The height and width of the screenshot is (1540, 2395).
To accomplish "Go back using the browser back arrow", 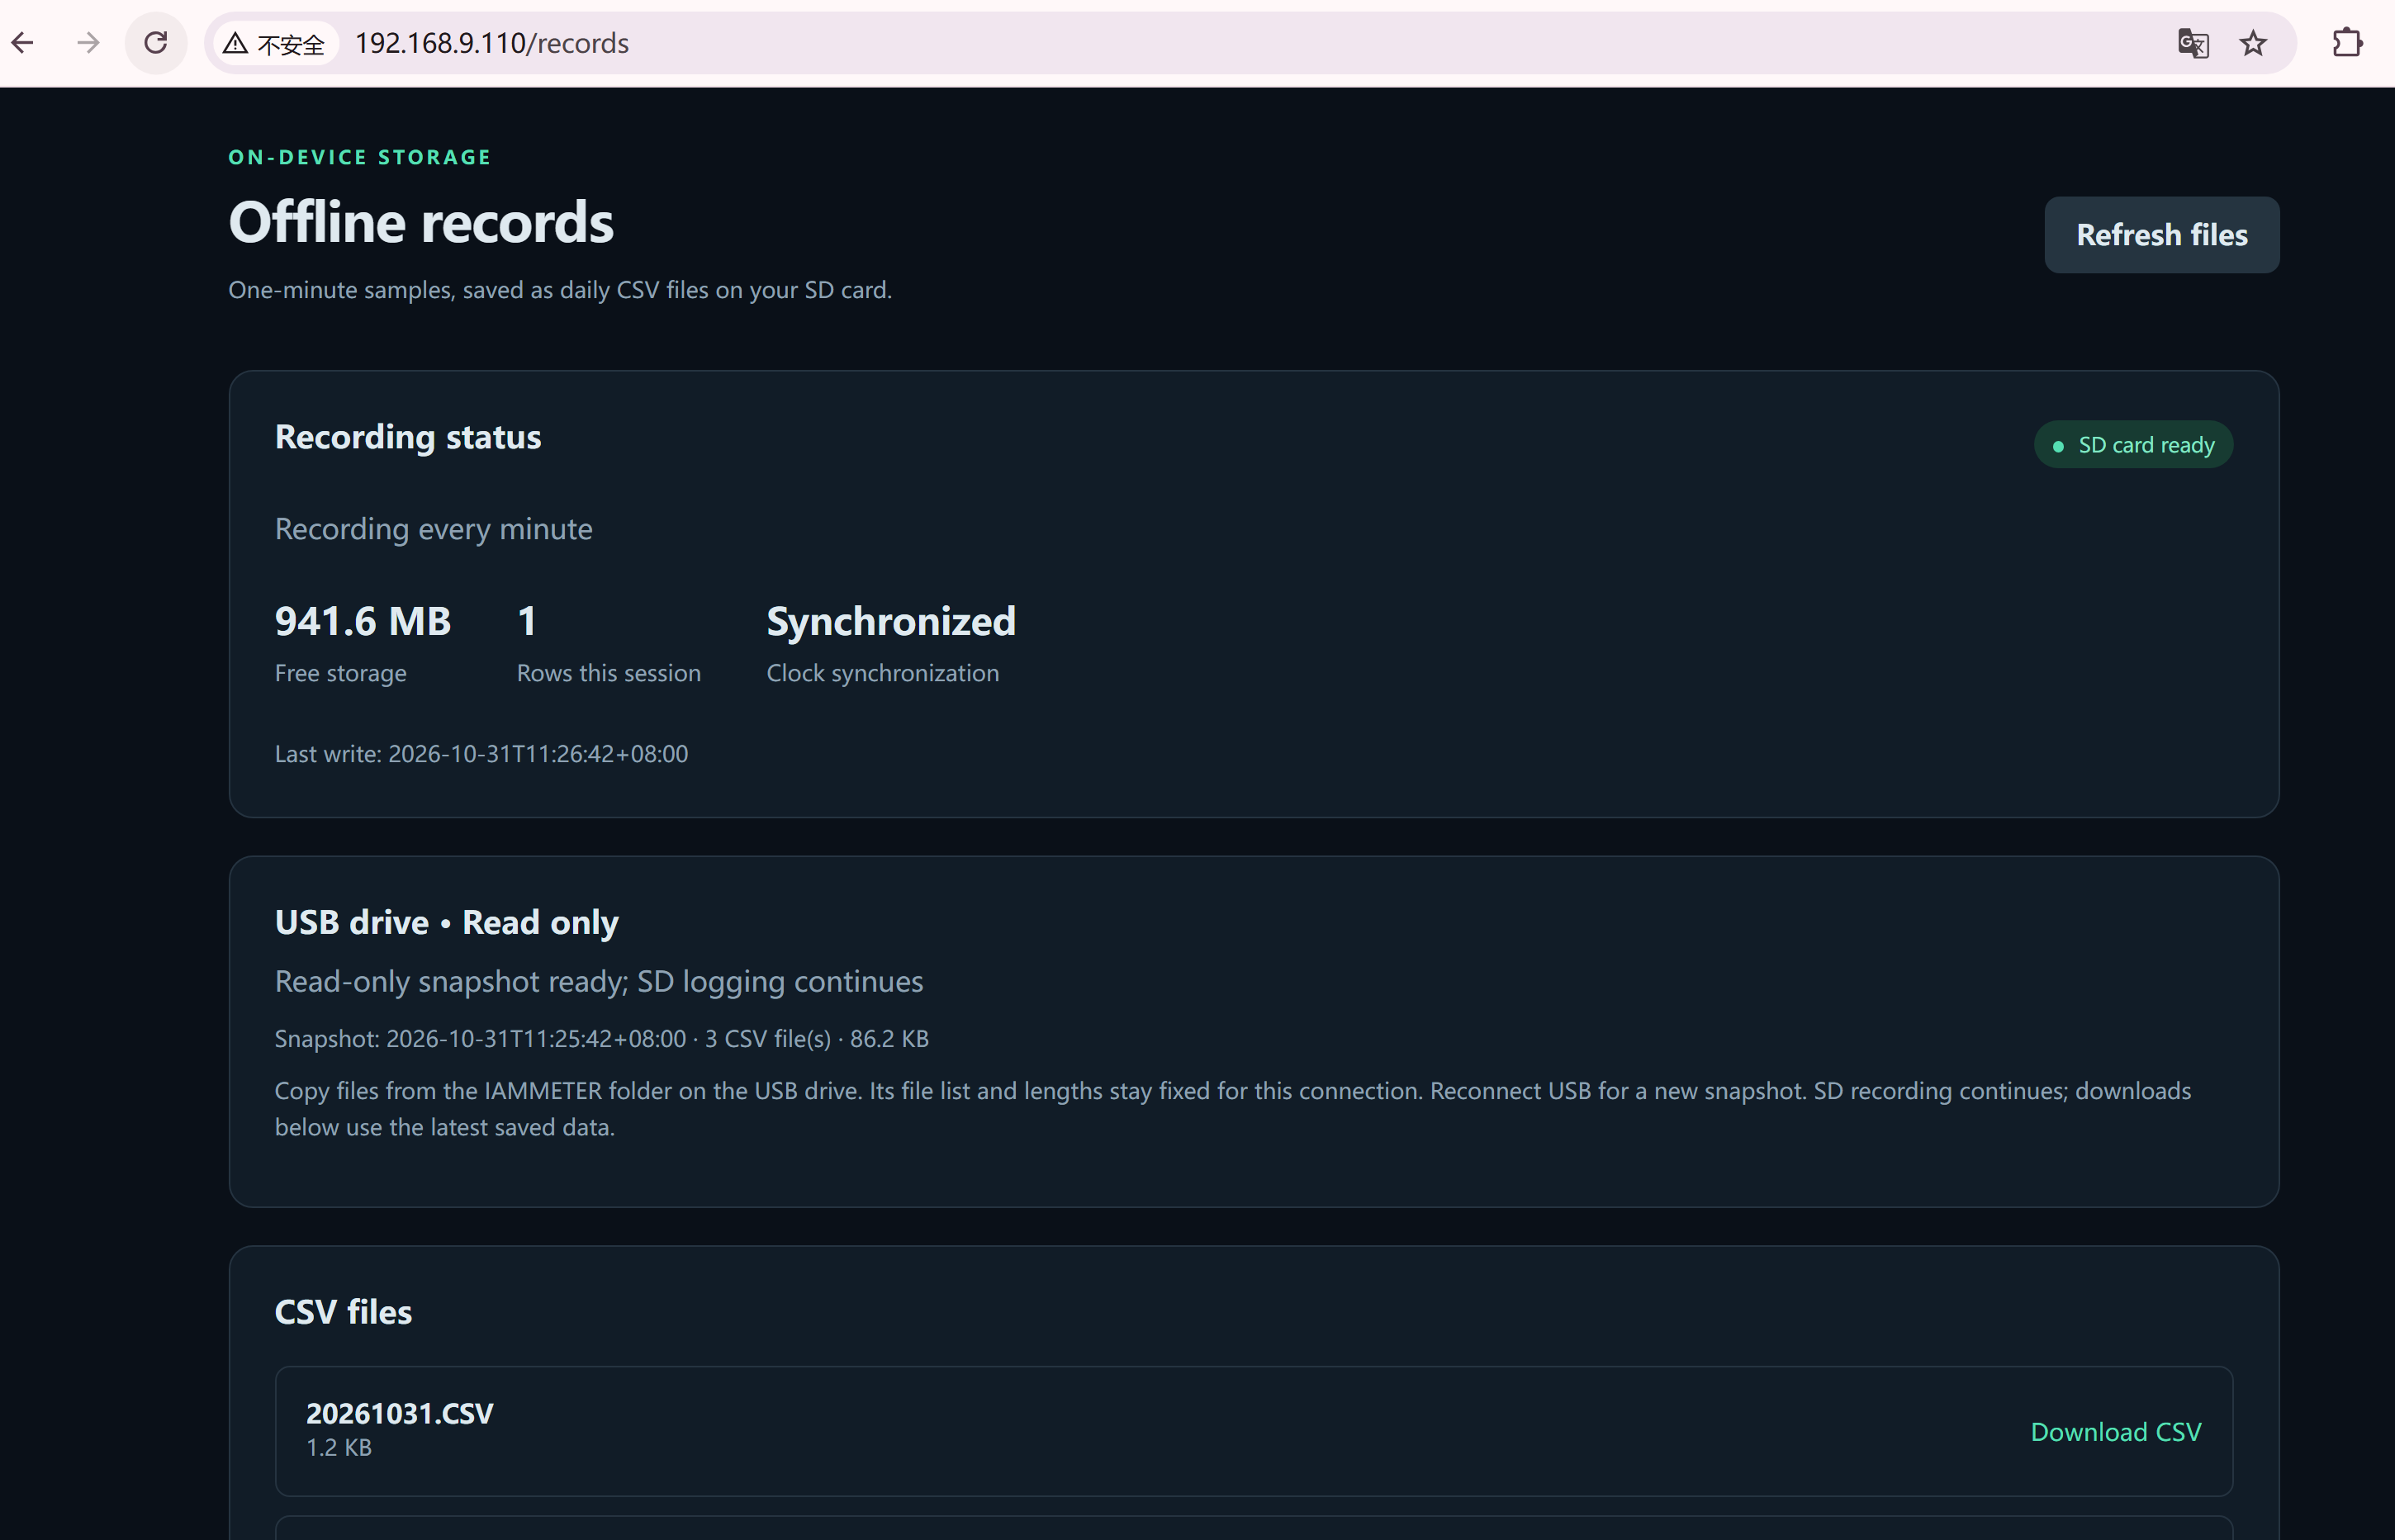I will tap(23, 43).
